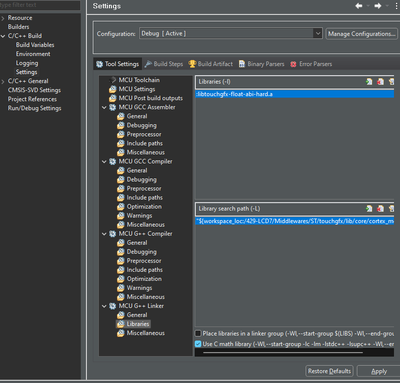The width and height of the screenshot is (400, 383).
Task: Select Build Variables in the left tree
Action: point(35,45)
